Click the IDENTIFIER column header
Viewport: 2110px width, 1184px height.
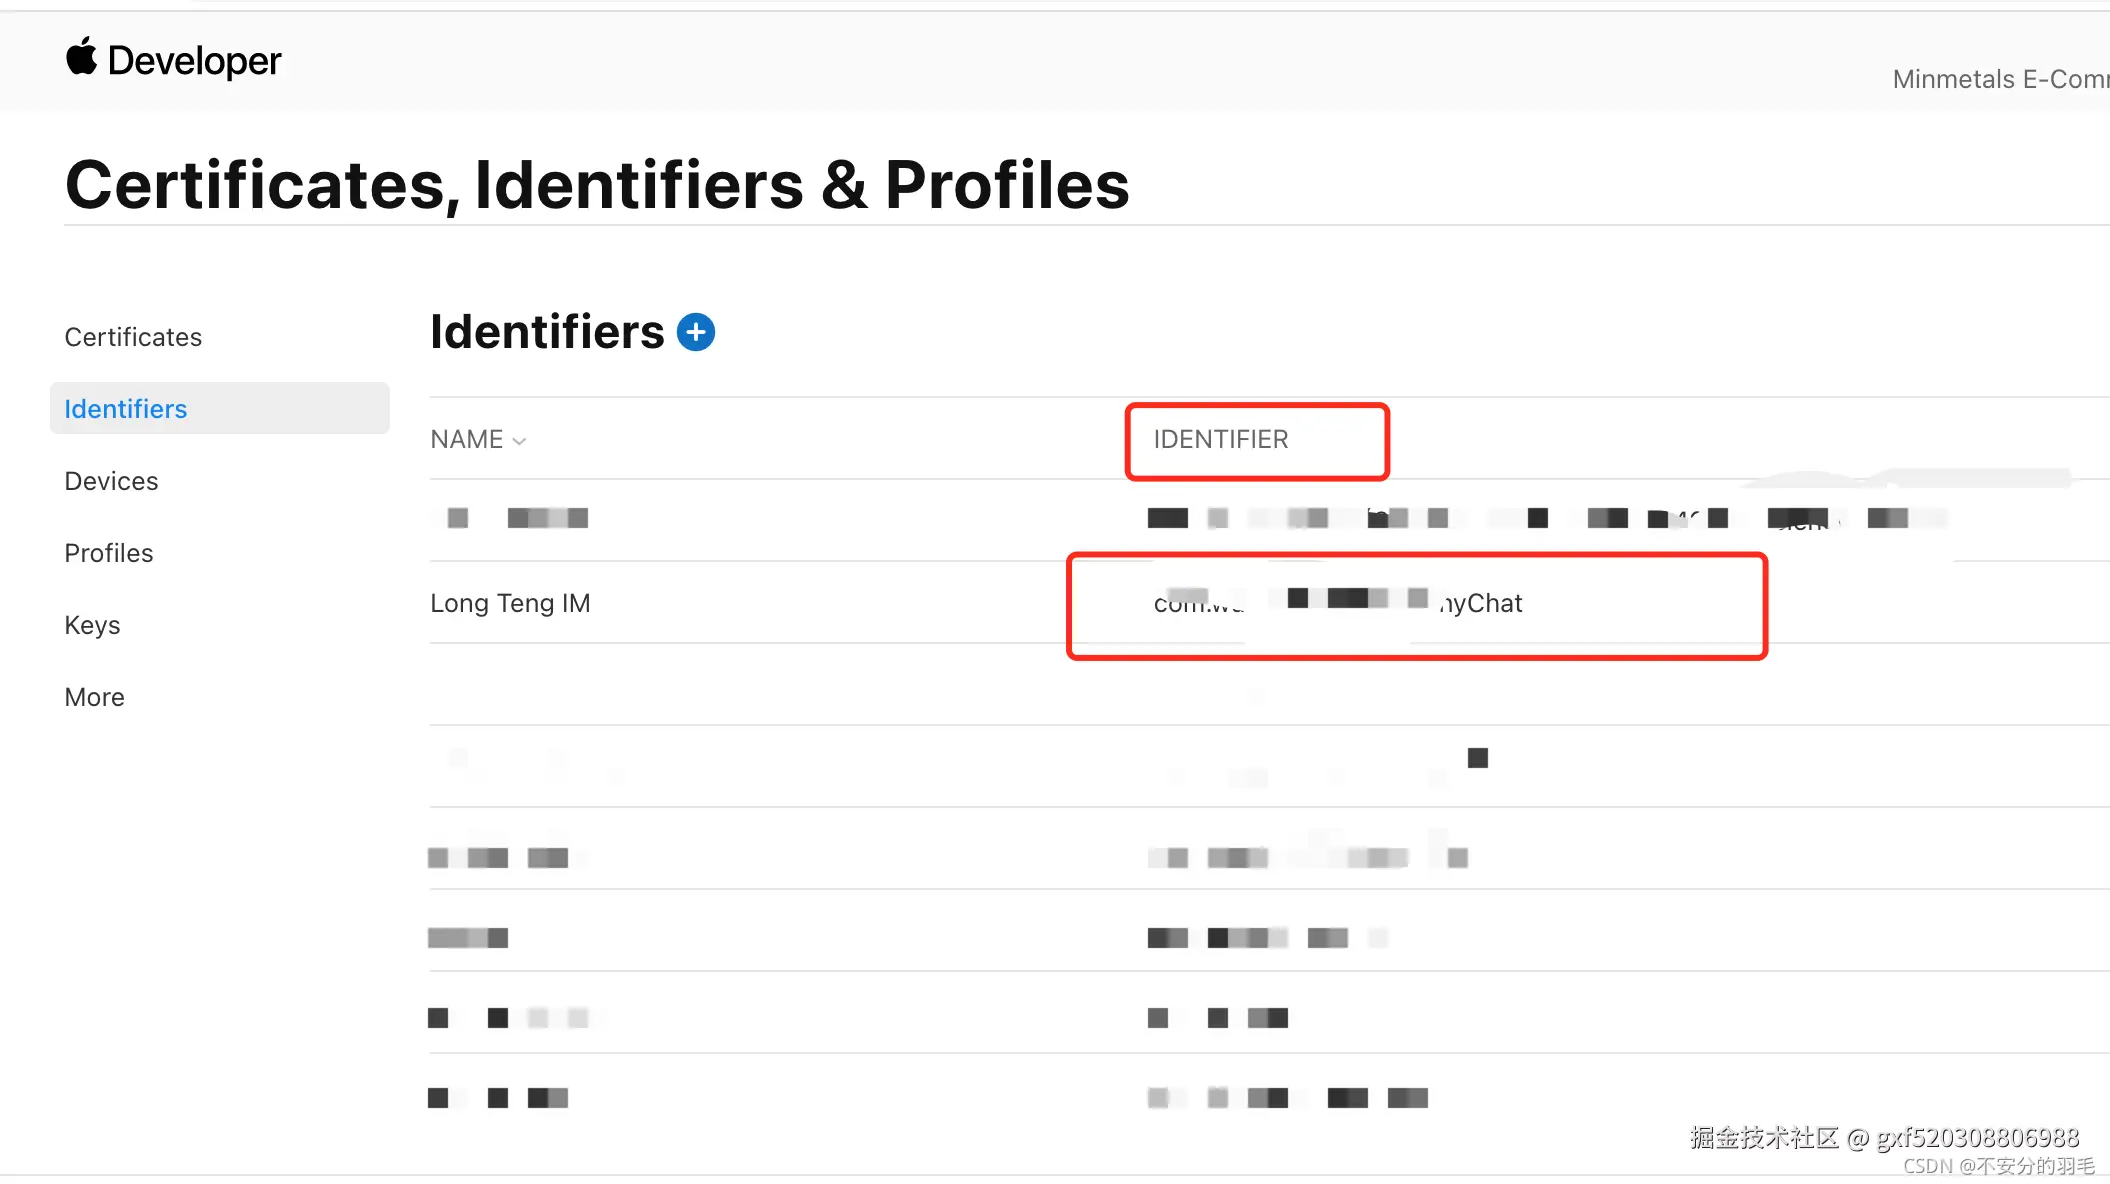point(1220,439)
